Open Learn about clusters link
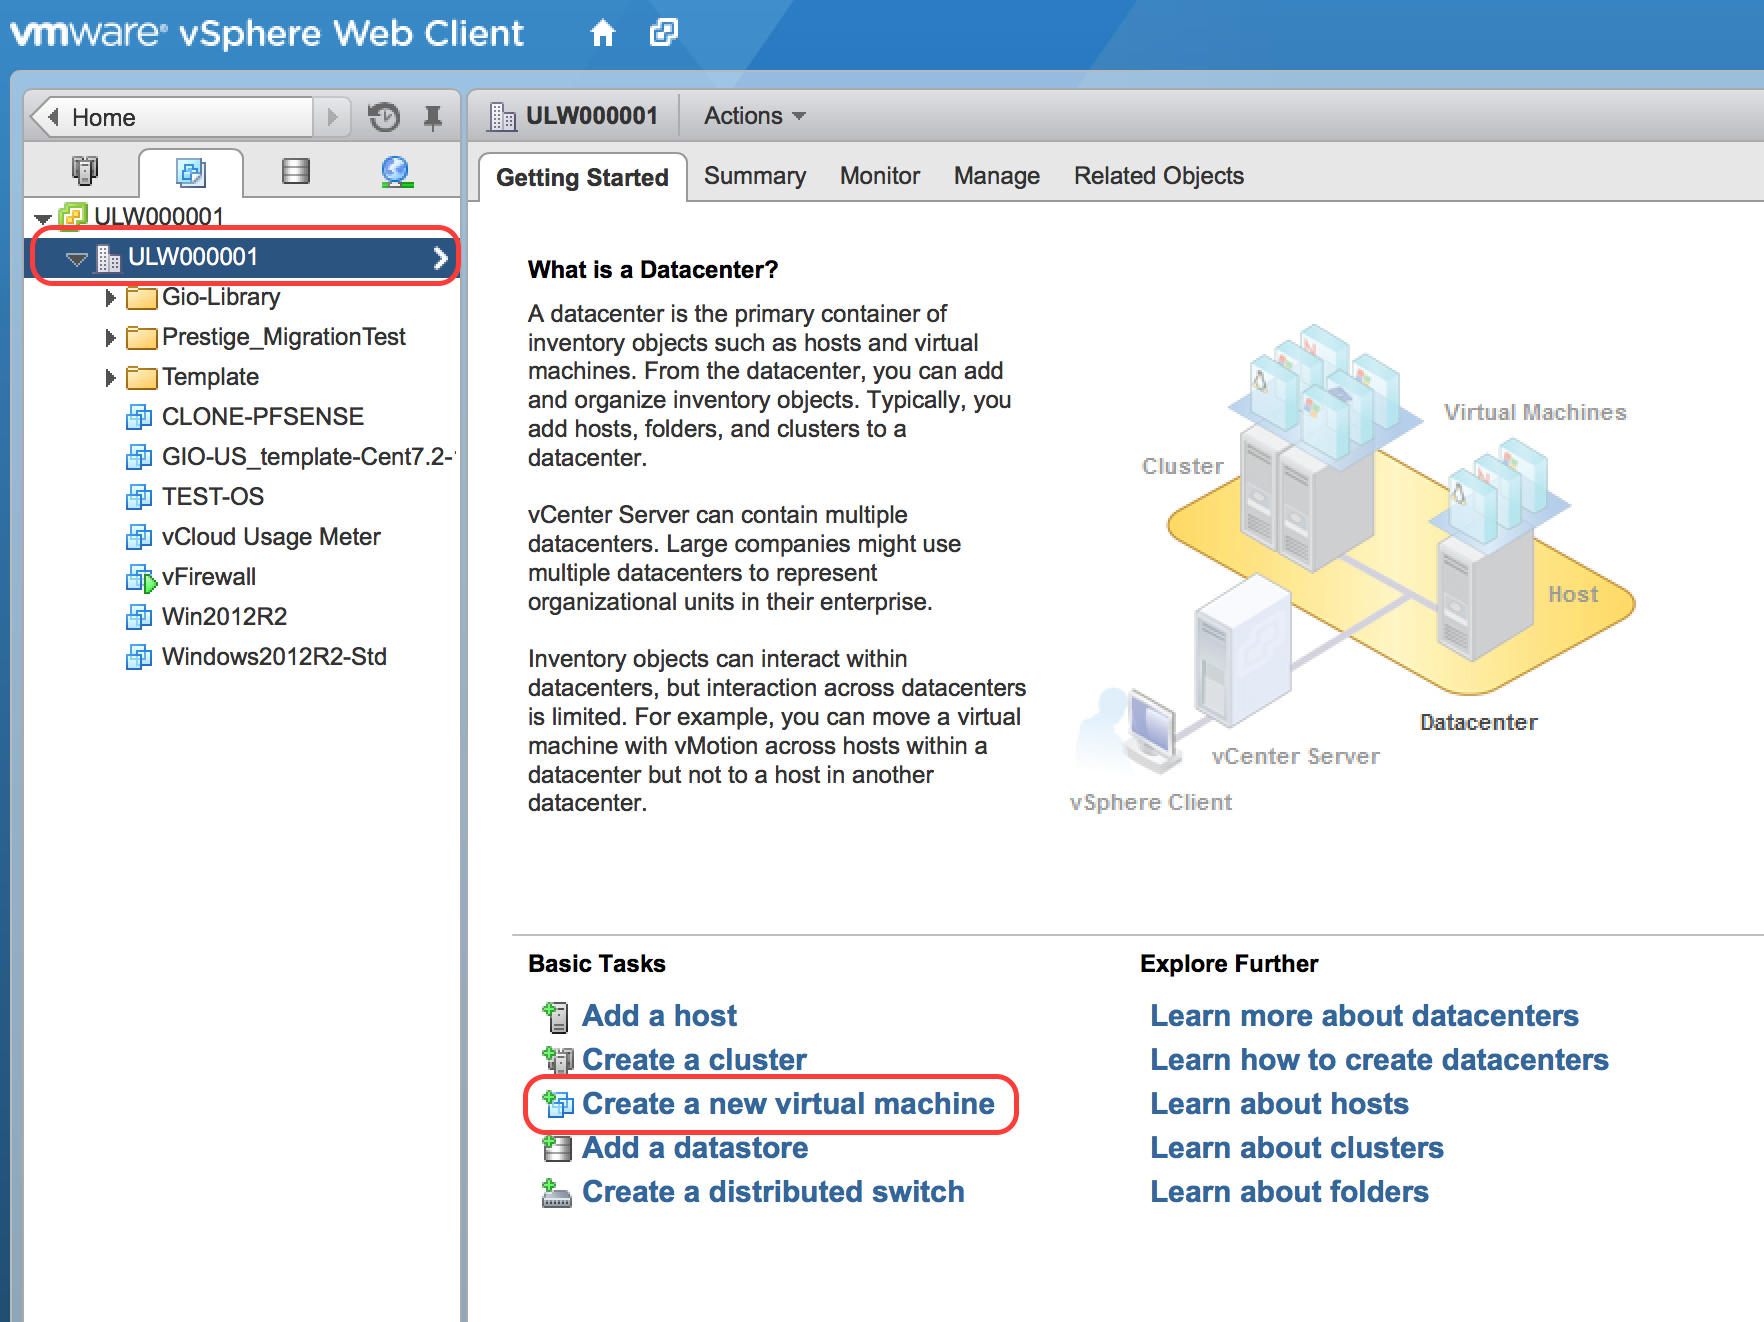The width and height of the screenshot is (1764, 1322). click(1297, 1148)
